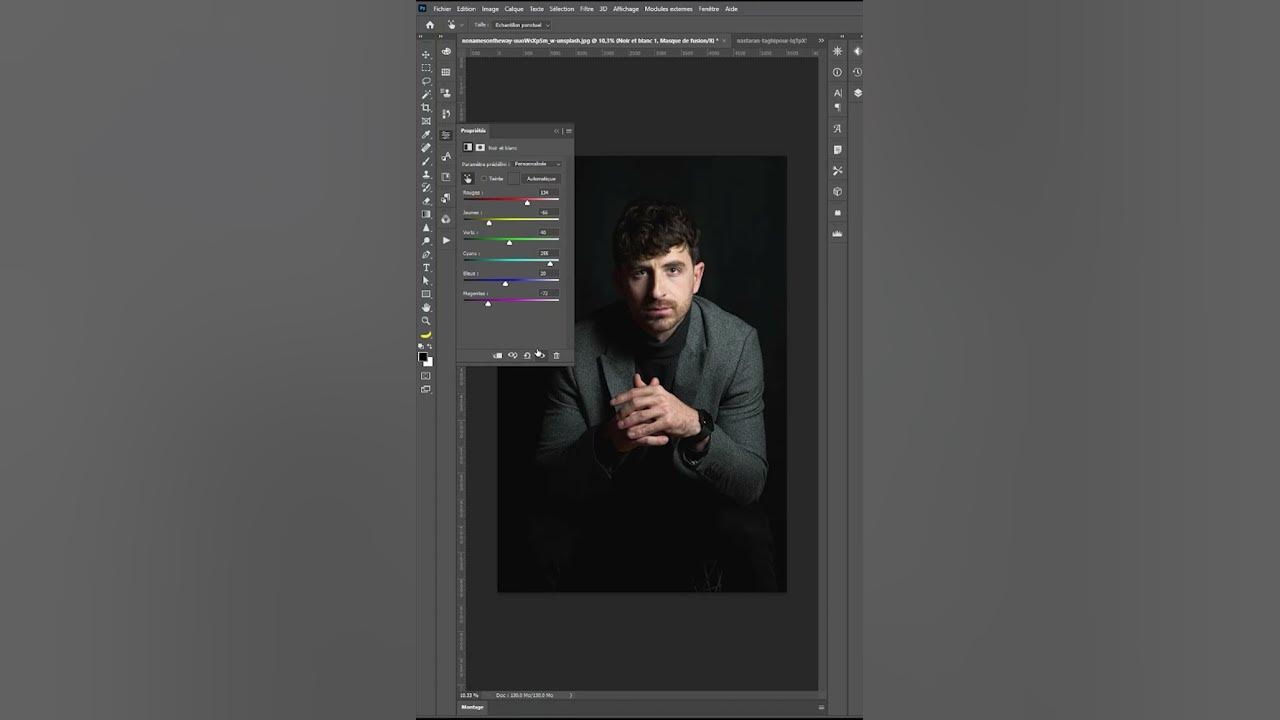The height and width of the screenshot is (720, 1280).
Task: Select the Zoom magnifier tool
Action: (x=426, y=321)
